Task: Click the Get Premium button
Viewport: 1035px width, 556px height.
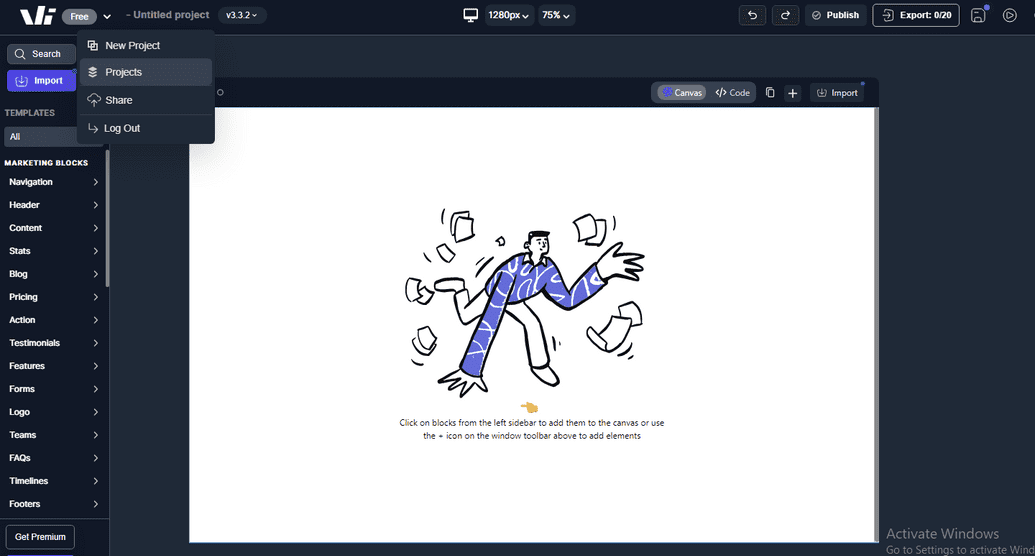Action: pos(40,537)
